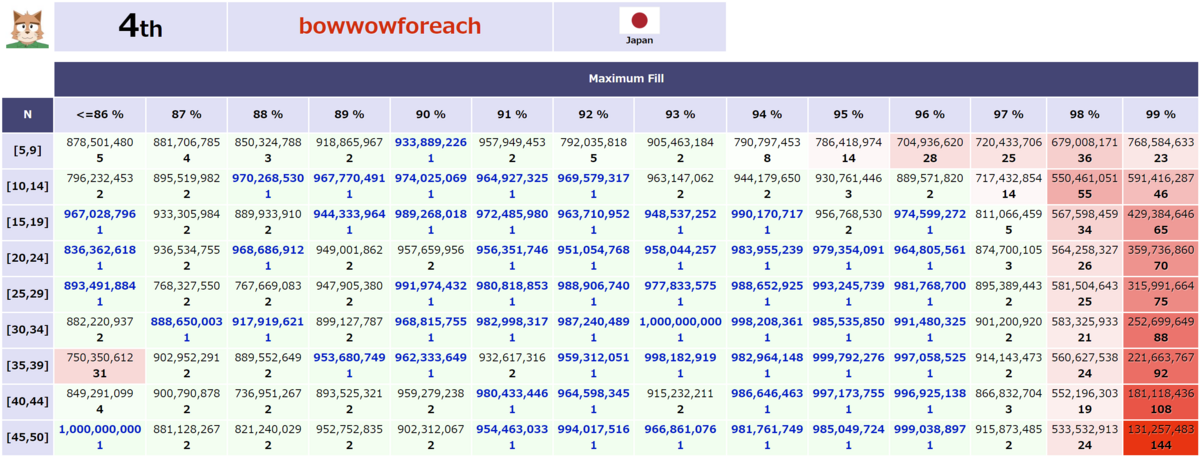The width and height of the screenshot is (1200, 457).
Task: Click the score 429,384,646 cell
Action: click(1160, 222)
